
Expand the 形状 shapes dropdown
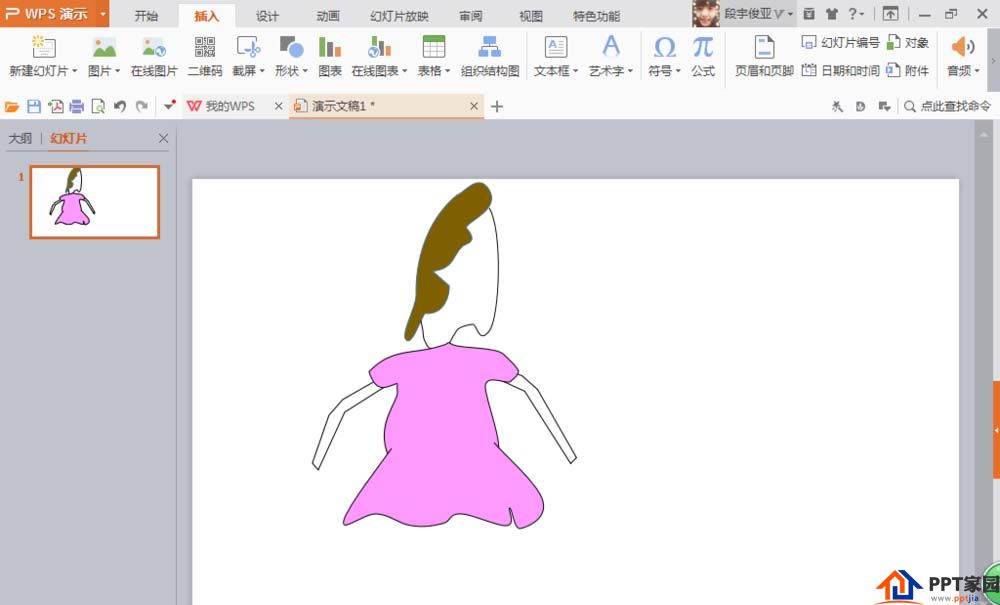tap(304, 71)
